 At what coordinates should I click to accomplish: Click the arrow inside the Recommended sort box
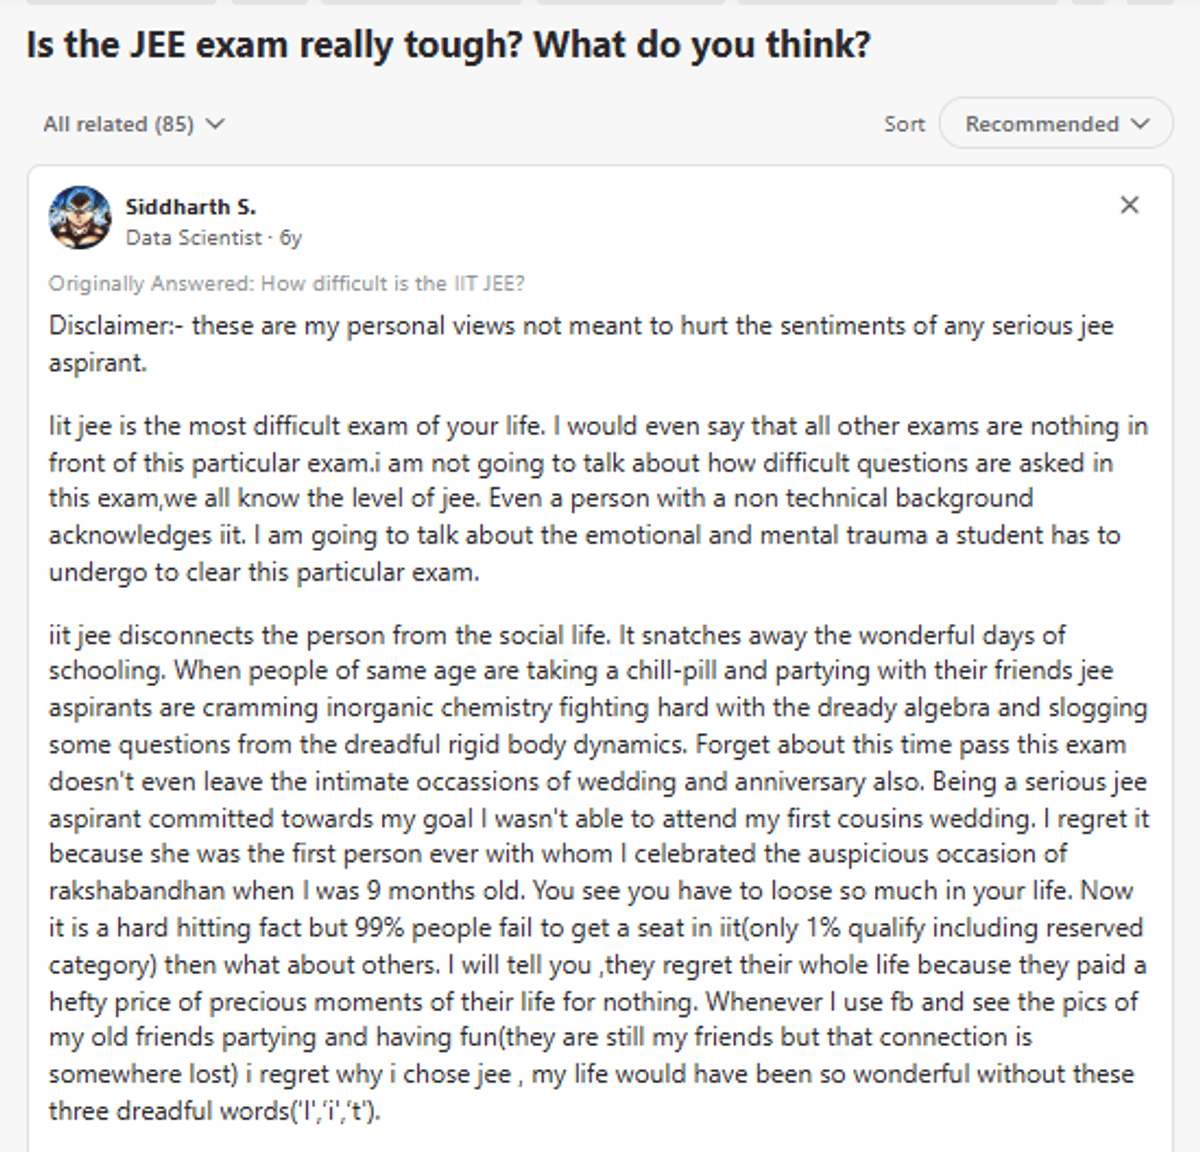1139,124
